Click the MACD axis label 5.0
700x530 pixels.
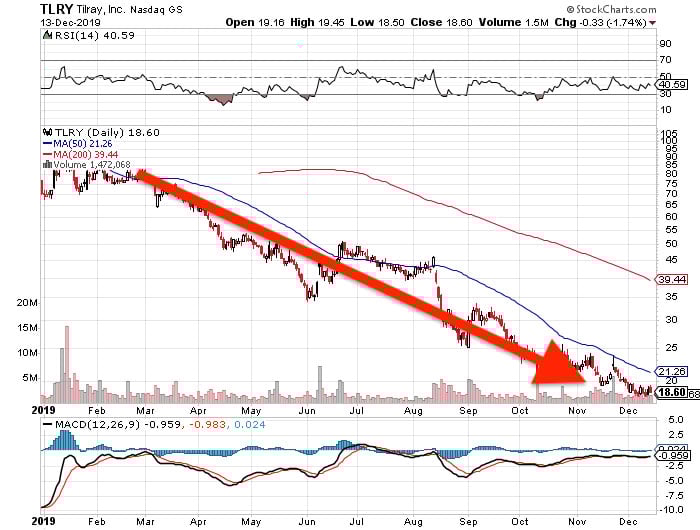point(676,420)
